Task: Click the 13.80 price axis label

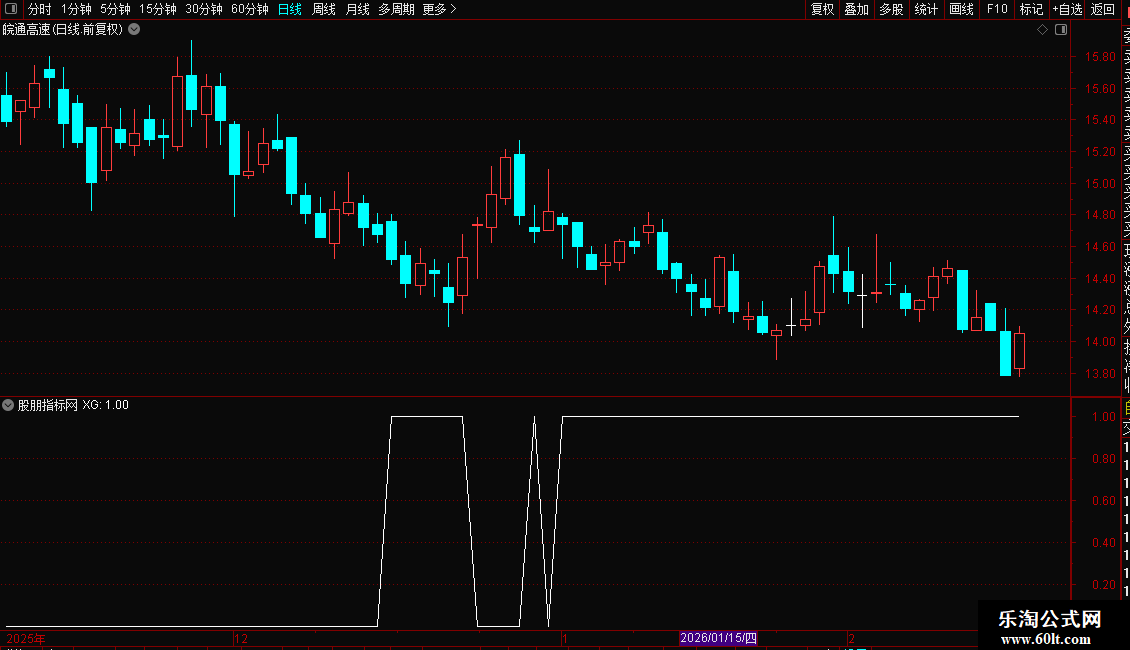Action: coord(1100,374)
